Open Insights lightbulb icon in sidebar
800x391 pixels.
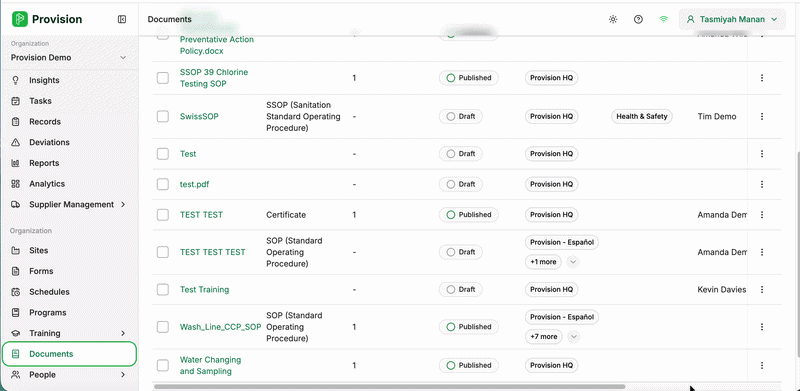pos(16,80)
